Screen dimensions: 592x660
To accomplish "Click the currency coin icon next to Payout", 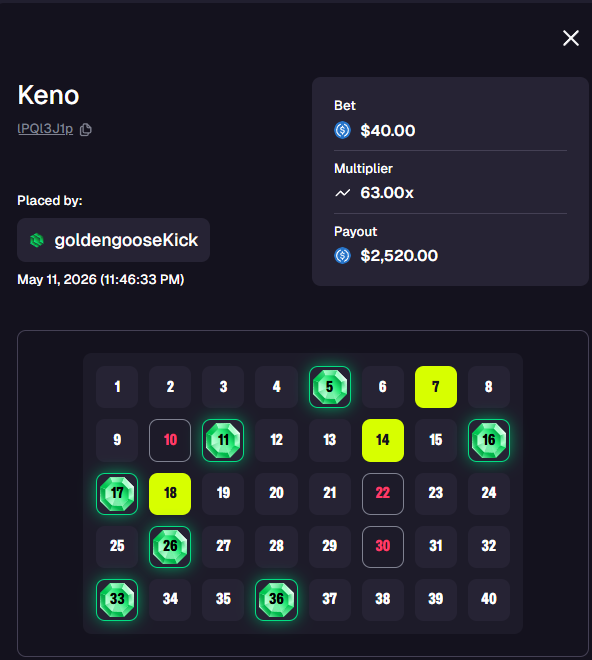I will [x=342, y=255].
